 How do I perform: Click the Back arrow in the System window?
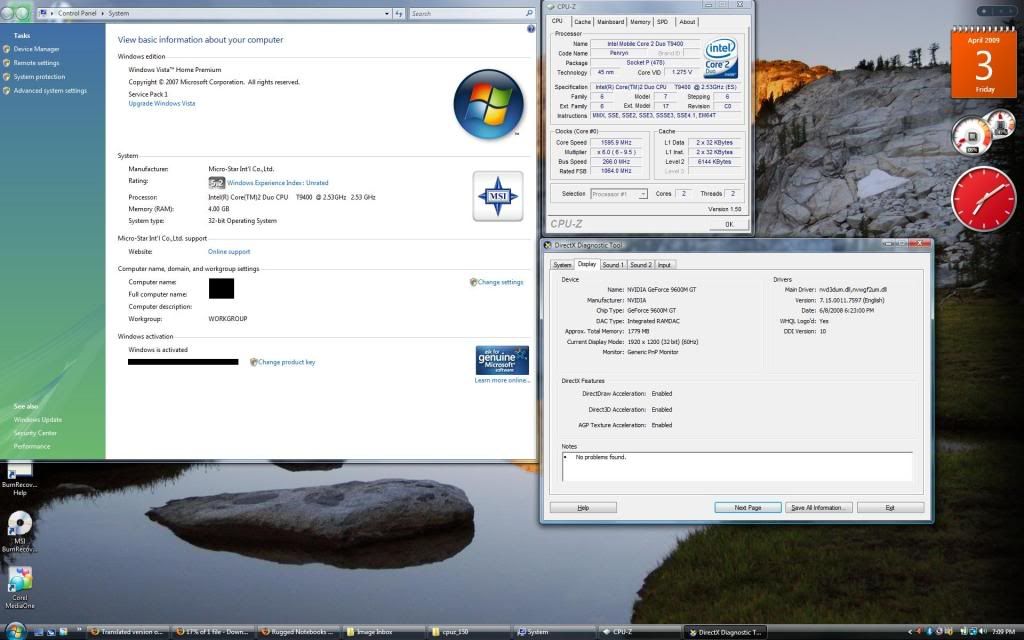tap(7, 13)
